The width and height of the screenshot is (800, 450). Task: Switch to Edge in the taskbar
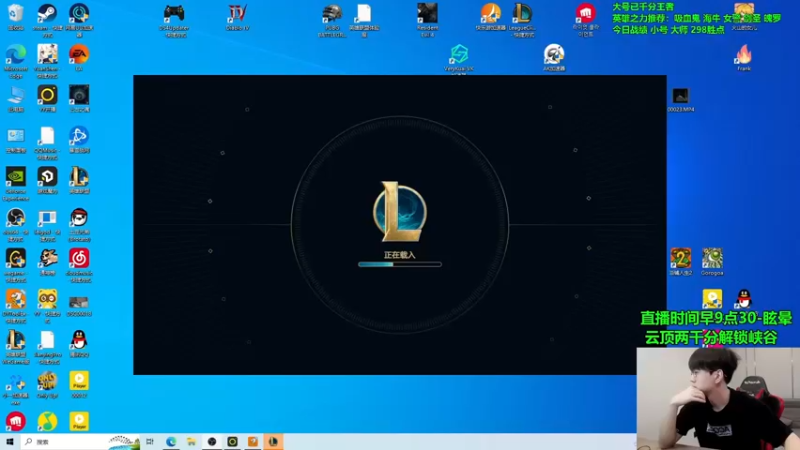171,441
